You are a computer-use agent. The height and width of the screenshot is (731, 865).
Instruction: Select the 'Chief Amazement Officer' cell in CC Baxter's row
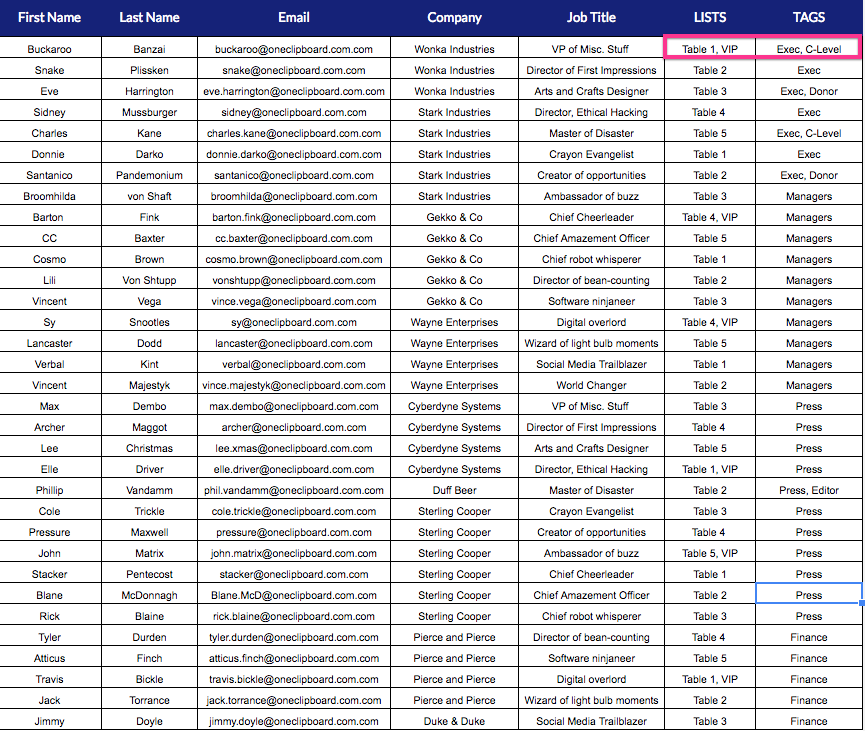click(591, 238)
